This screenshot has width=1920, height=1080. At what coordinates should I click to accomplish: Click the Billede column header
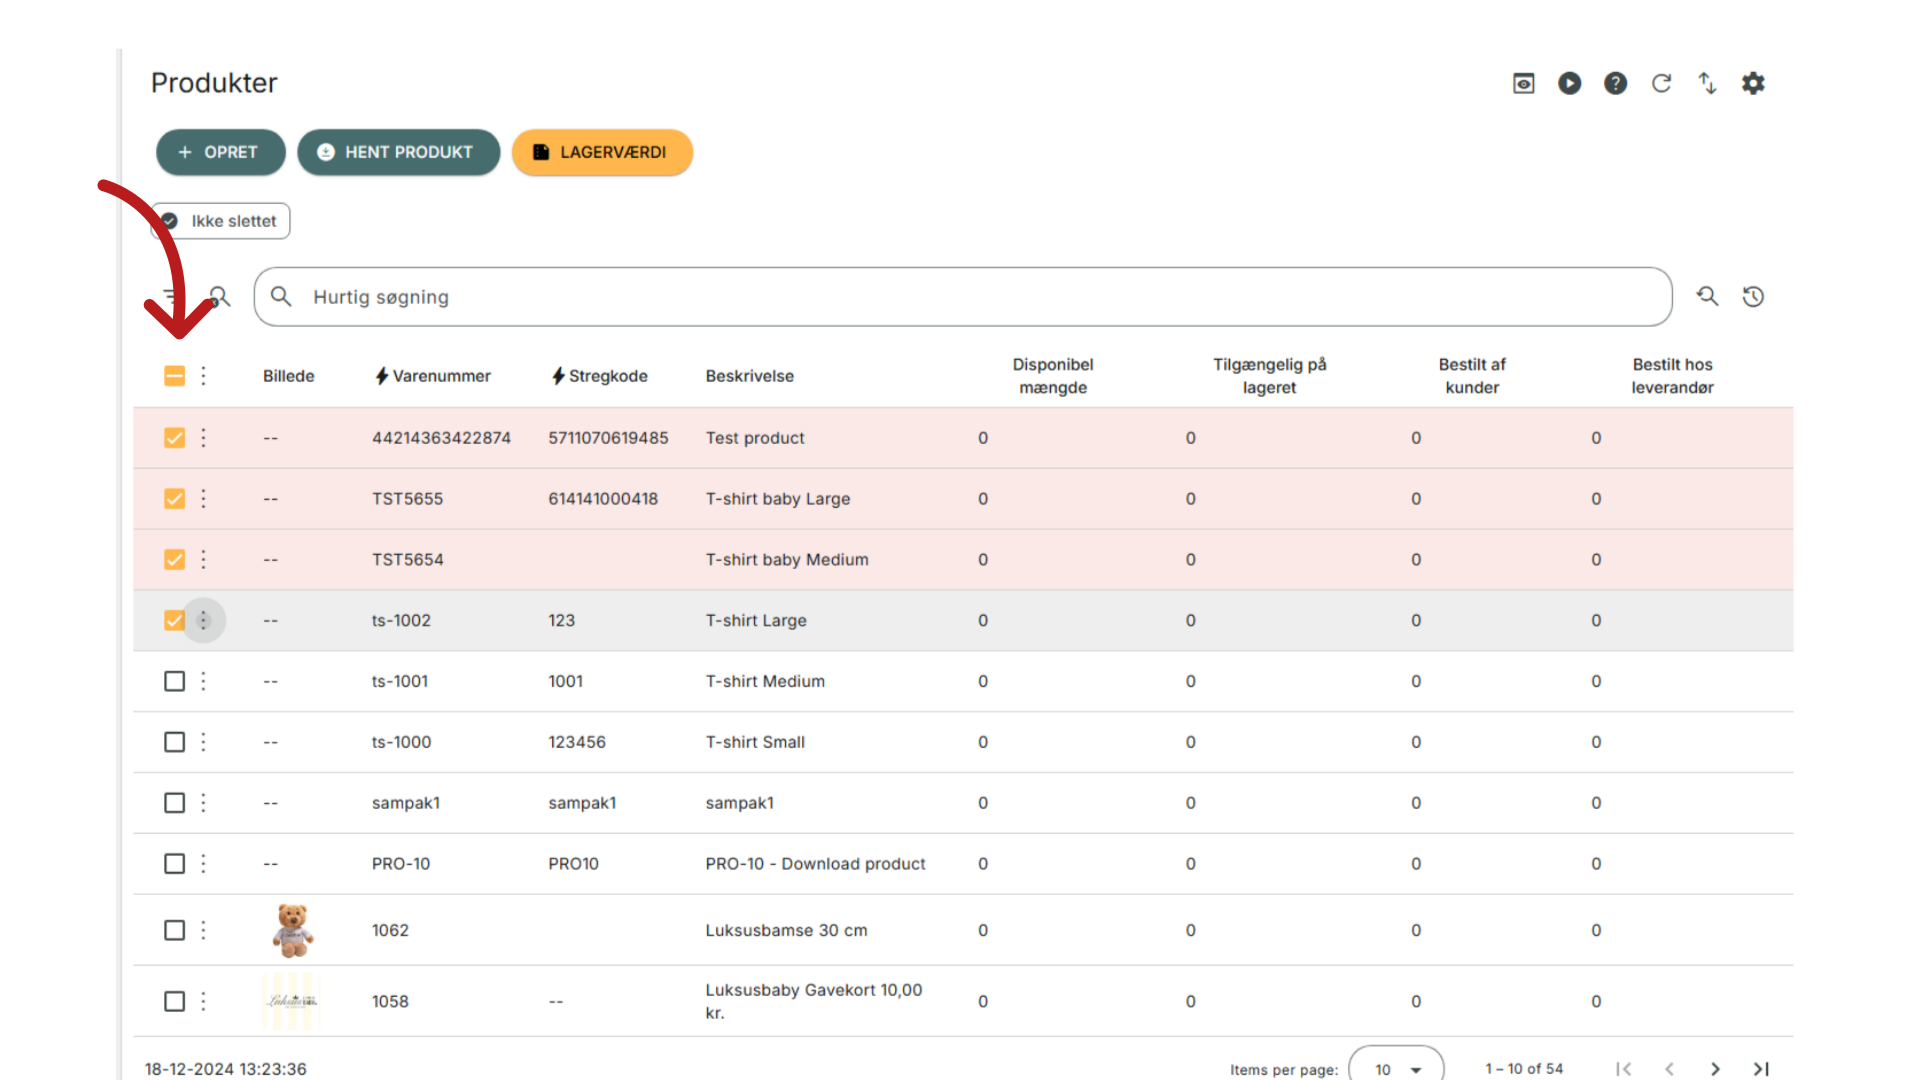click(288, 376)
